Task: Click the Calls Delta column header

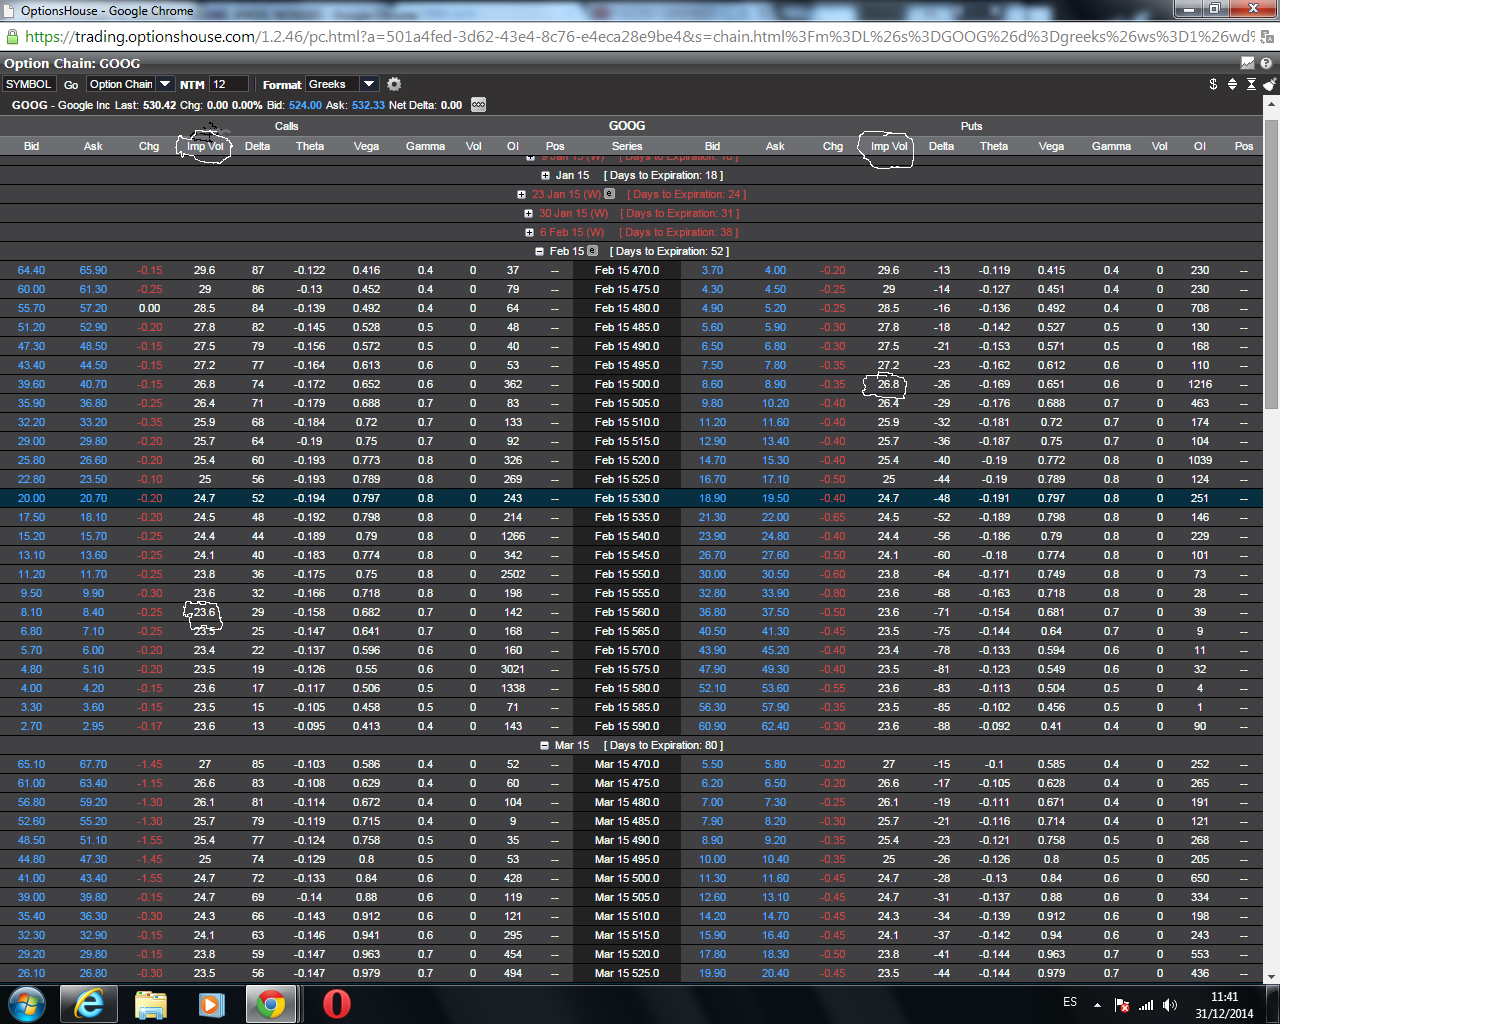Action: tap(257, 146)
